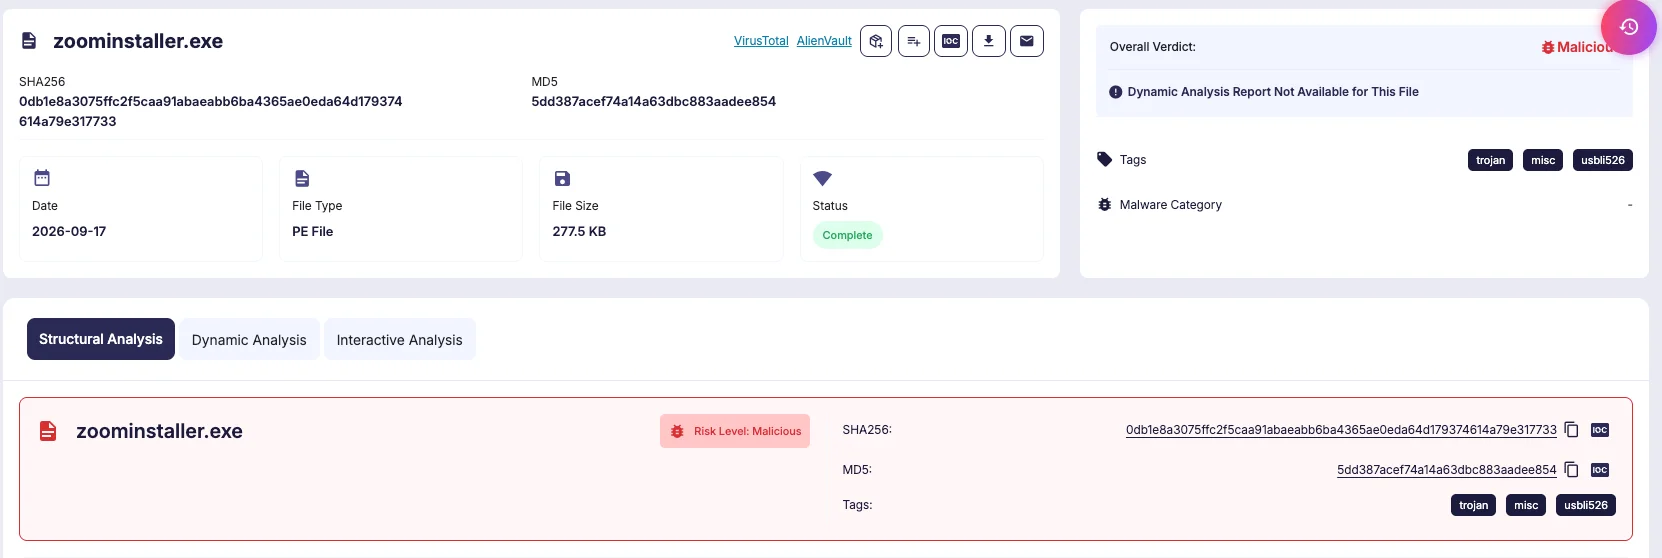Open the VirusTotal link
Image resolution: width=1662 pixels, height=558 pixels.
click(x=761, y=41)
